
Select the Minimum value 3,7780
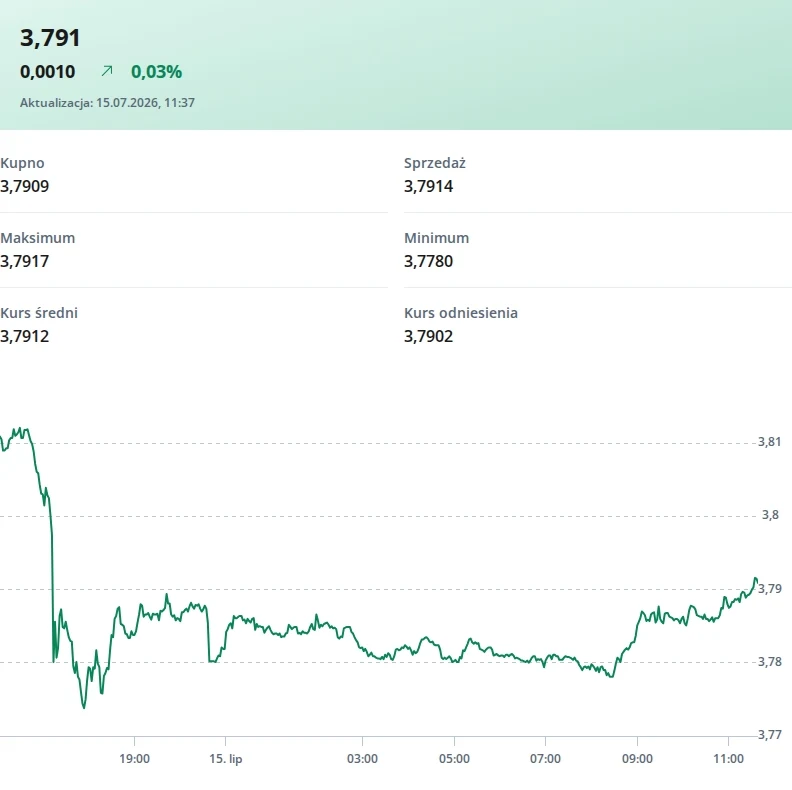tap(428, 261)
